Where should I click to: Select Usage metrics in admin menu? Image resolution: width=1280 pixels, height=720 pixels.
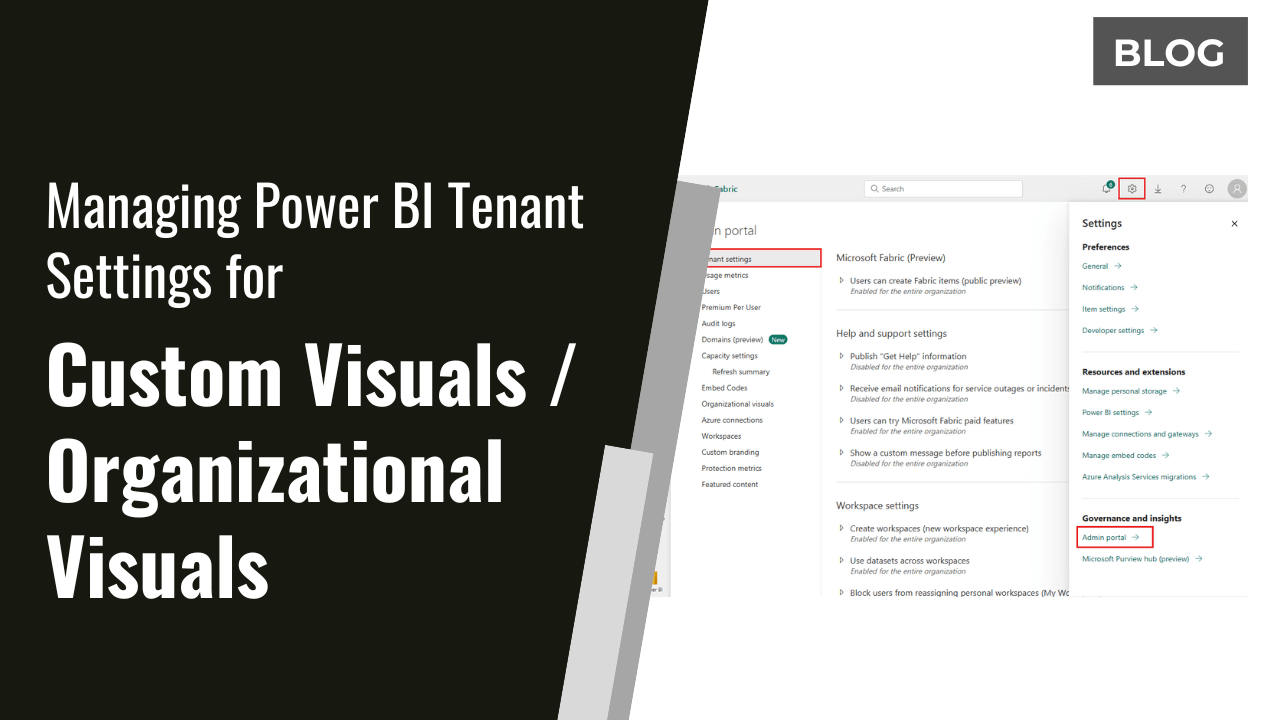pyautogui.click(x=725, y=275)
